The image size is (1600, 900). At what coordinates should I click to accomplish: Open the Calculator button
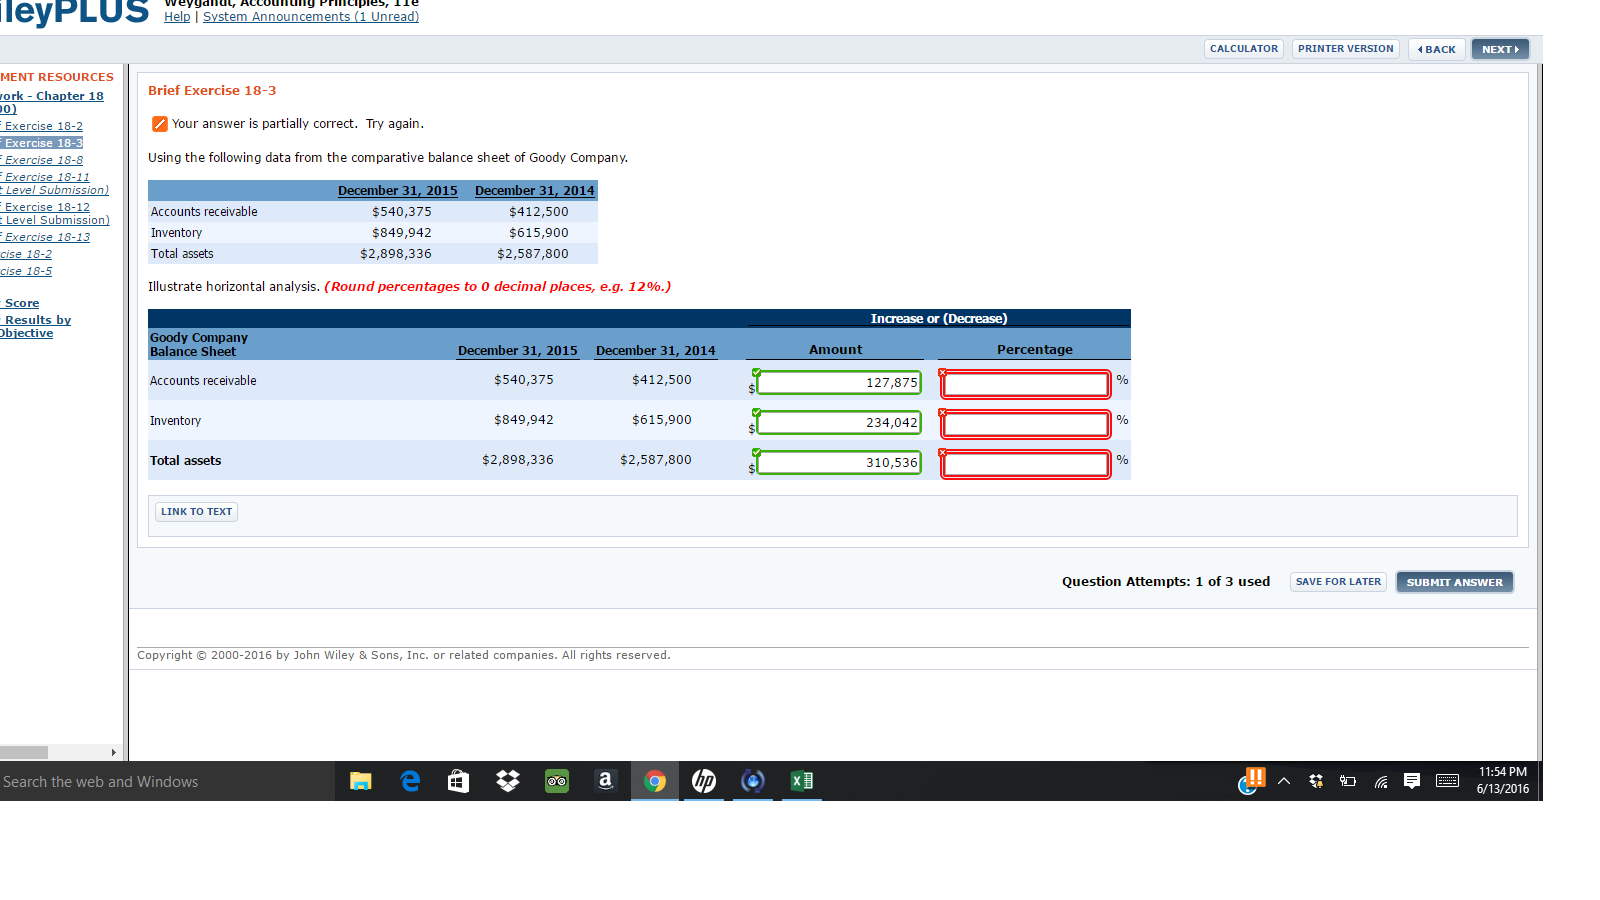(1244, 48)
